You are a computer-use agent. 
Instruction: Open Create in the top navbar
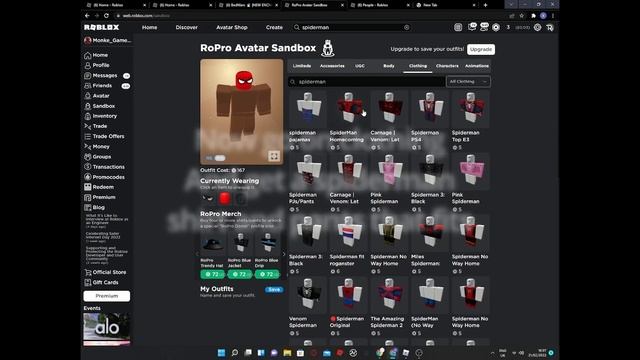(274, 27)
